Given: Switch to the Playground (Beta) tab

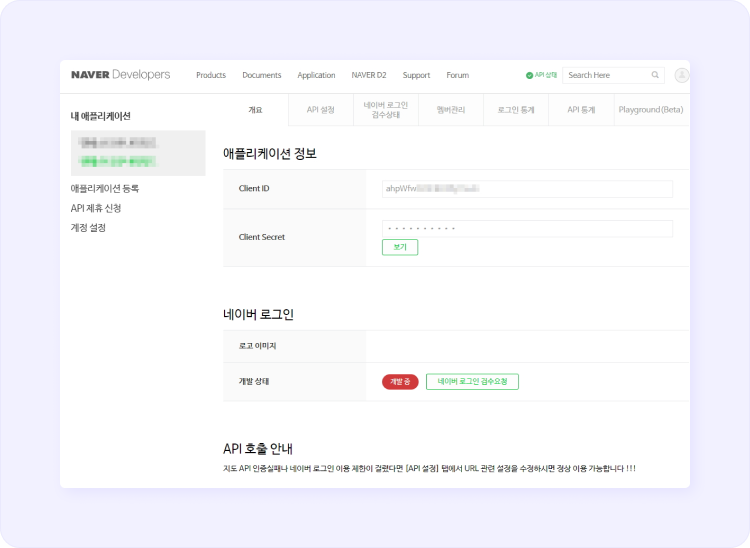Looking at the screenshot, I should click(651, 110).
